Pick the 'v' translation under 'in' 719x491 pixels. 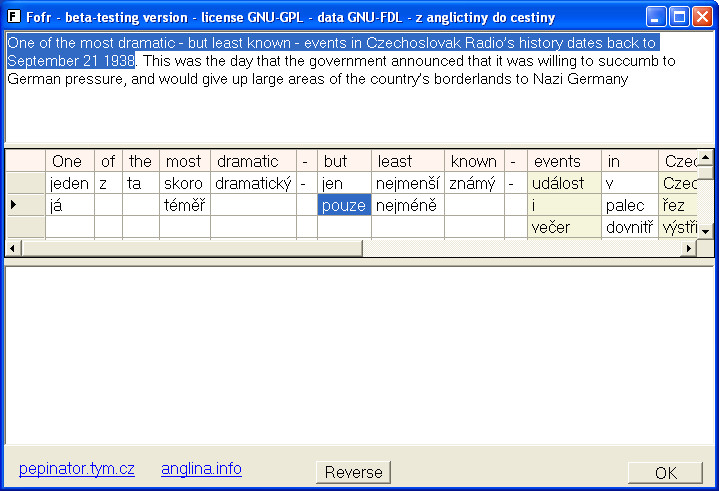[630, 183]
